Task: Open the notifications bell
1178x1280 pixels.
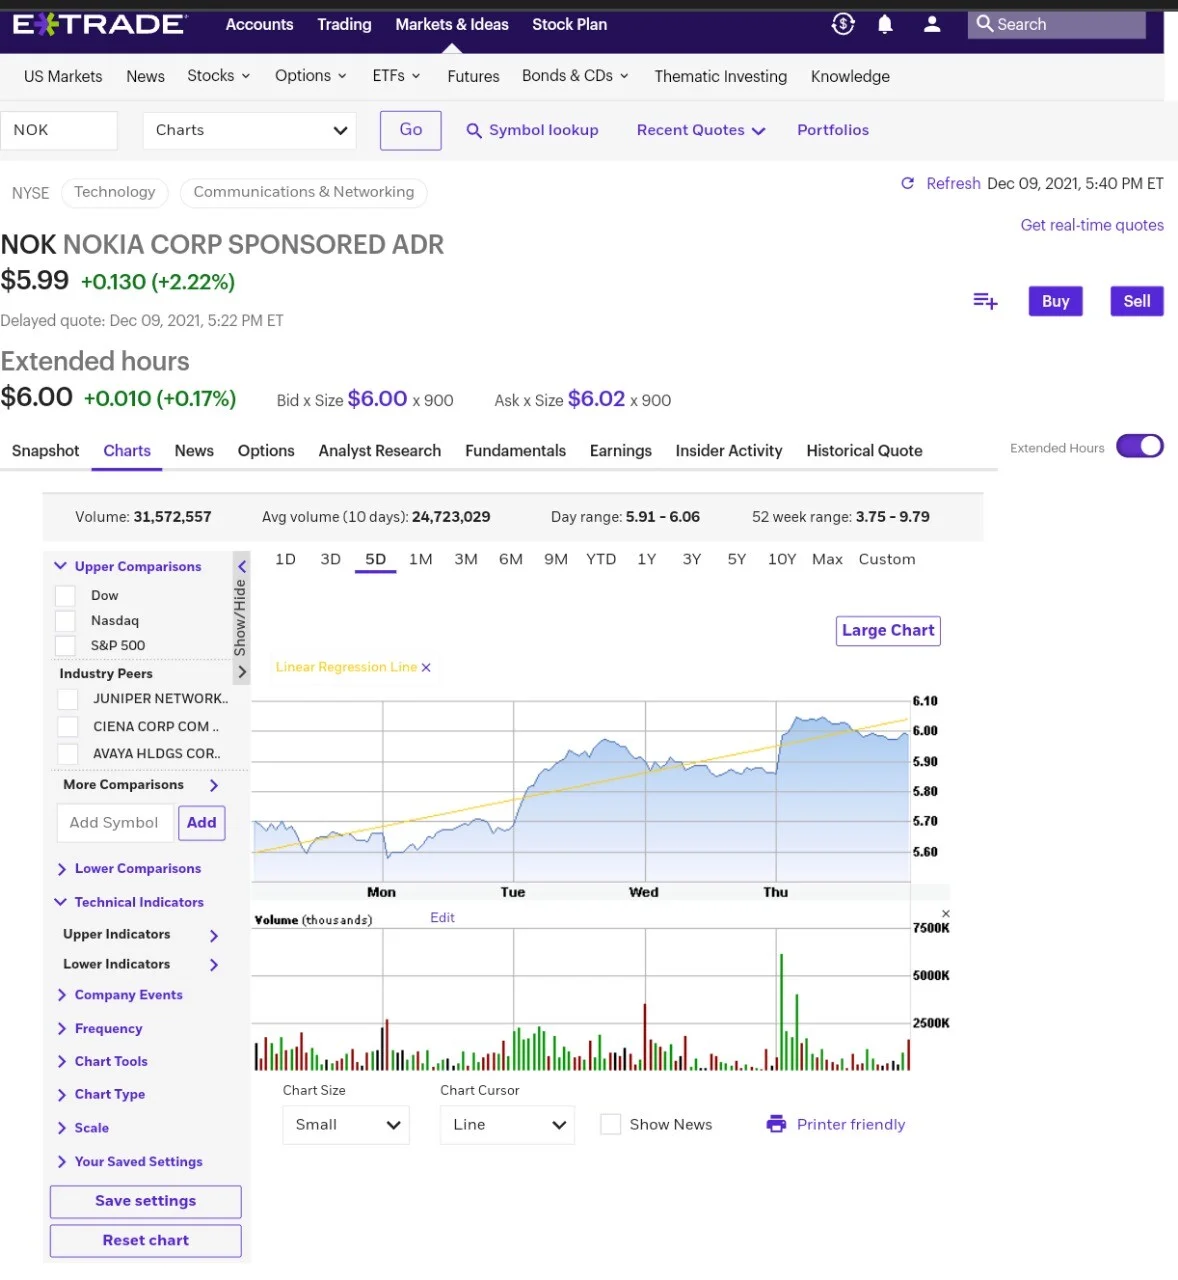Action: [885, 24]
